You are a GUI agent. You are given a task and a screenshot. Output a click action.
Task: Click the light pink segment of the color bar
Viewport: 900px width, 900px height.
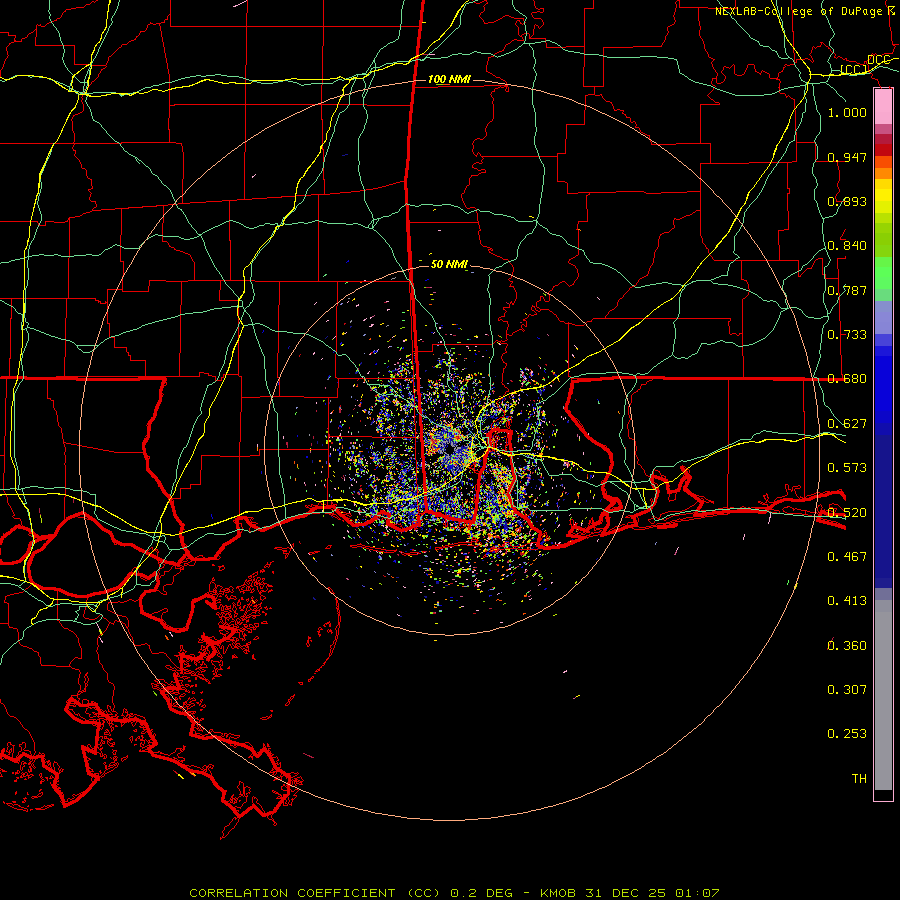(x=883, y=107)
